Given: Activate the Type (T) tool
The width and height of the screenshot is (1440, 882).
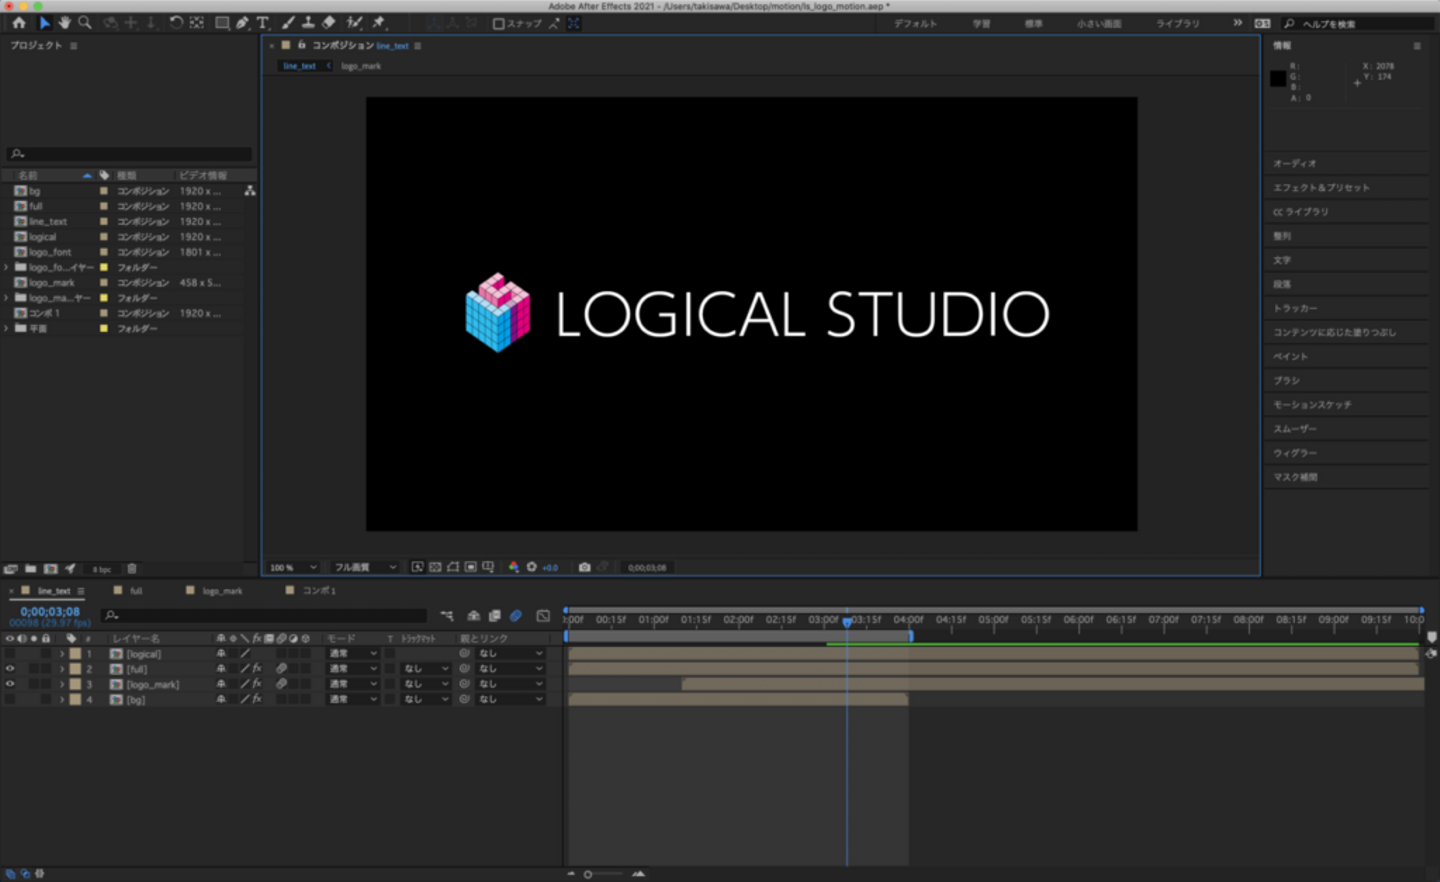Looking at the screenshot, I should 263,23.
